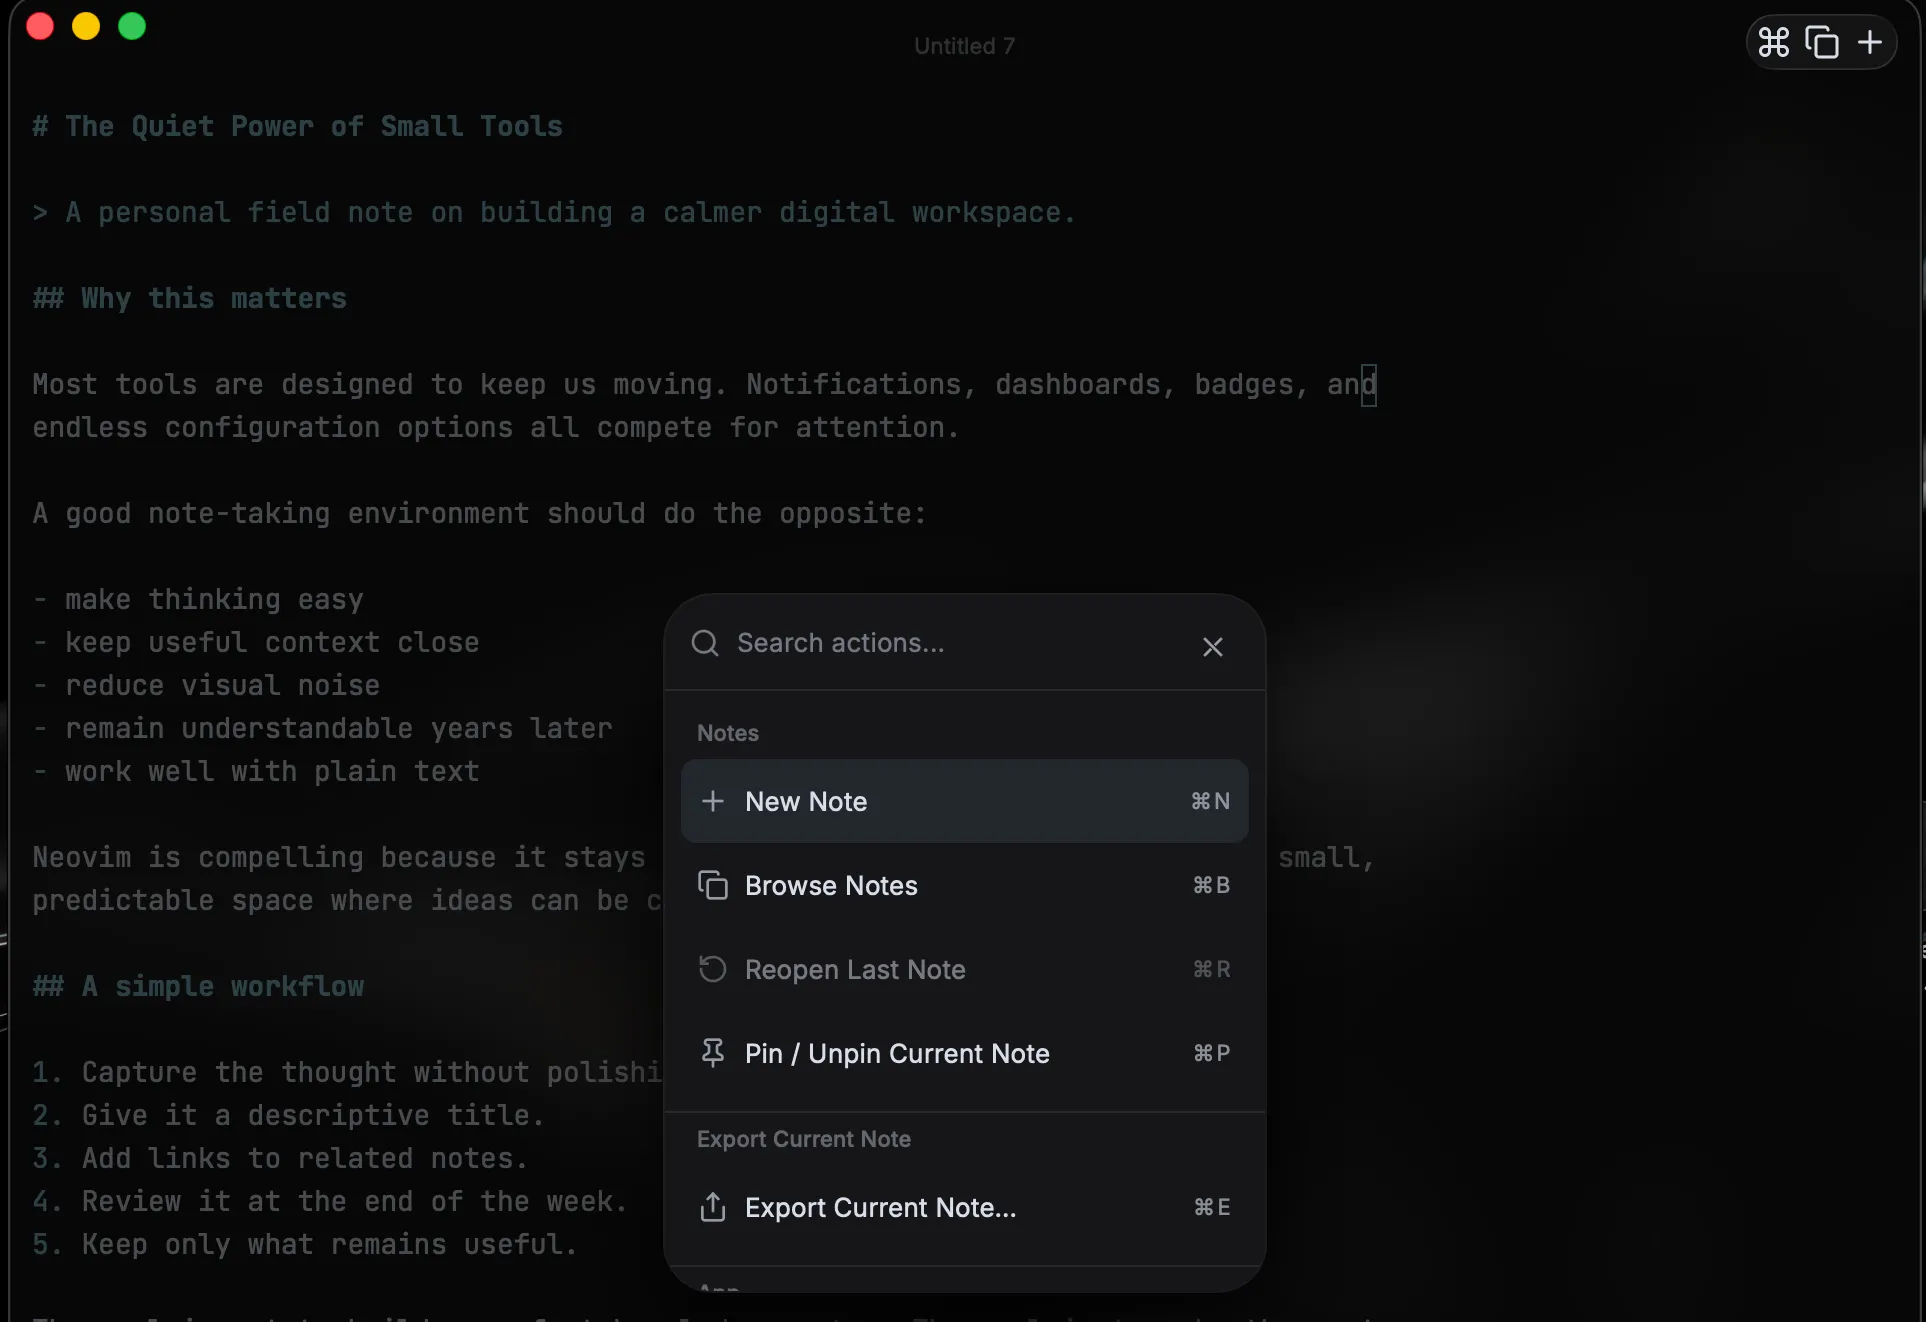Image resolution: width=1926 pixels, height=1322 pixels.
Task: Click the share icon beside Export Current Note
Action: pos(713,1207)
